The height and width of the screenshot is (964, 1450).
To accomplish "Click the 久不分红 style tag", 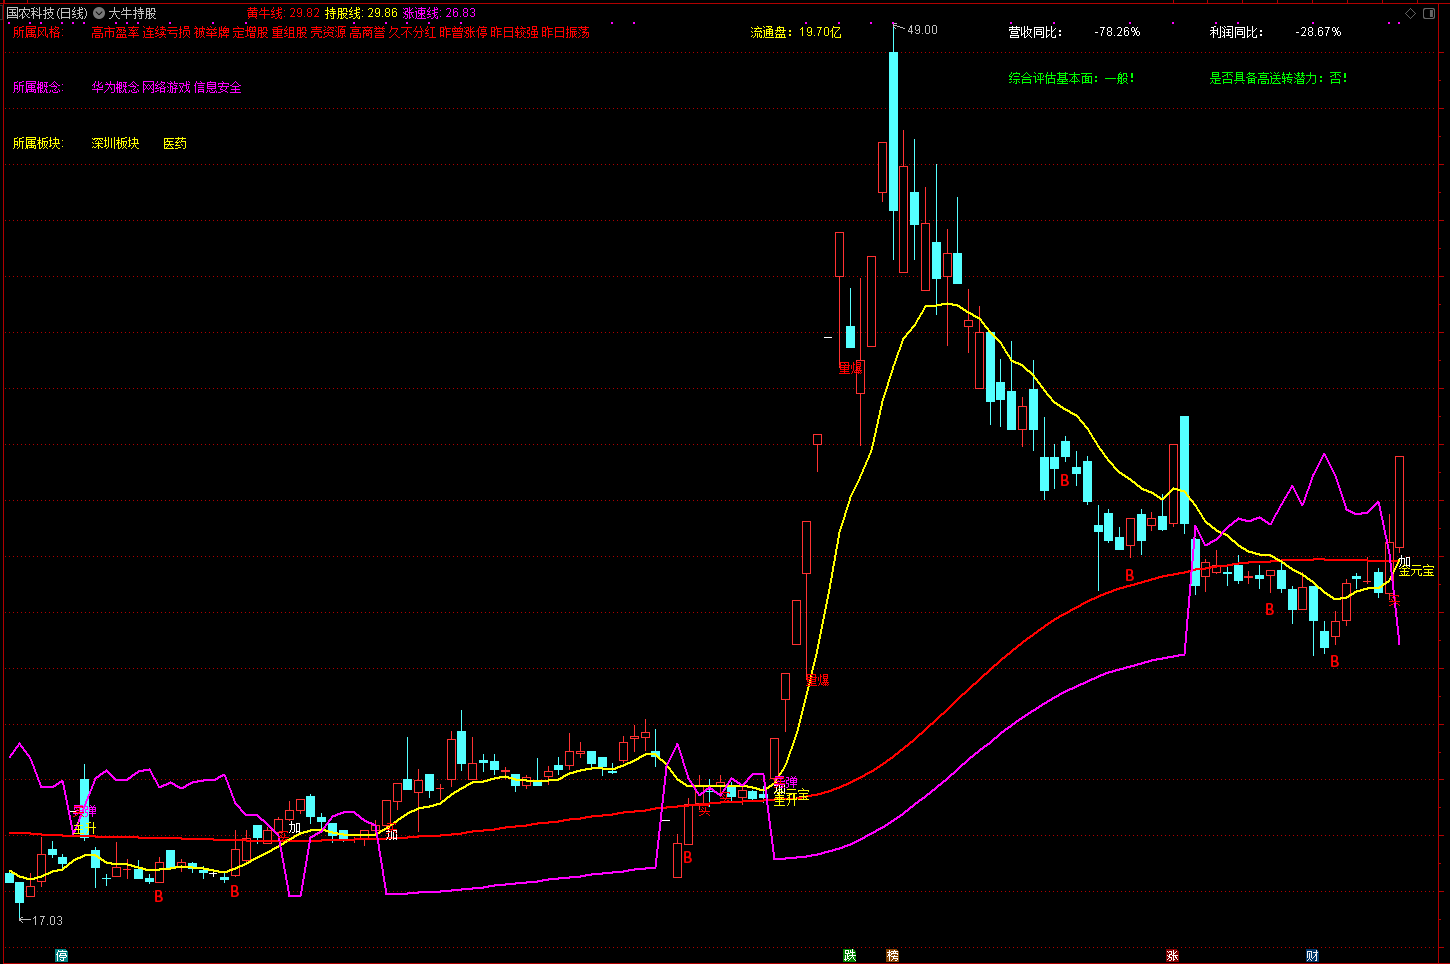I will point(412,32).
